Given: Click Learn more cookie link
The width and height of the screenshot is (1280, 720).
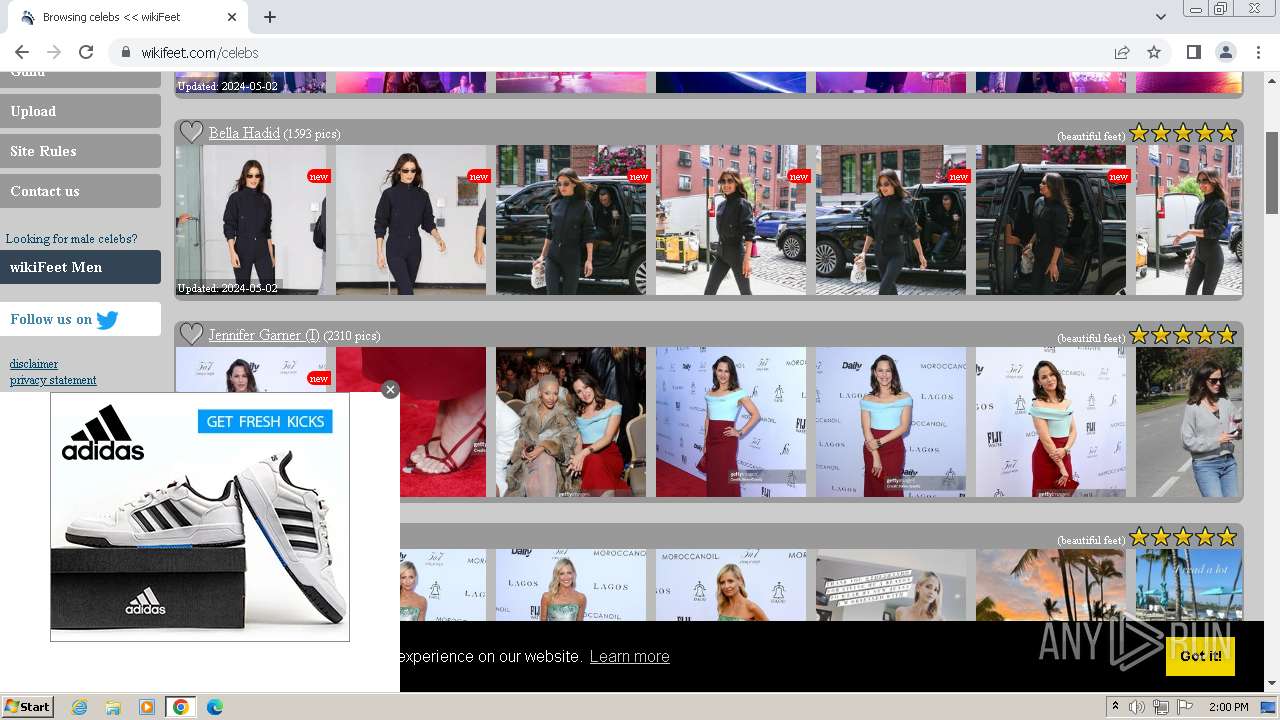Looking at the screenshot, I should (629, 656).
